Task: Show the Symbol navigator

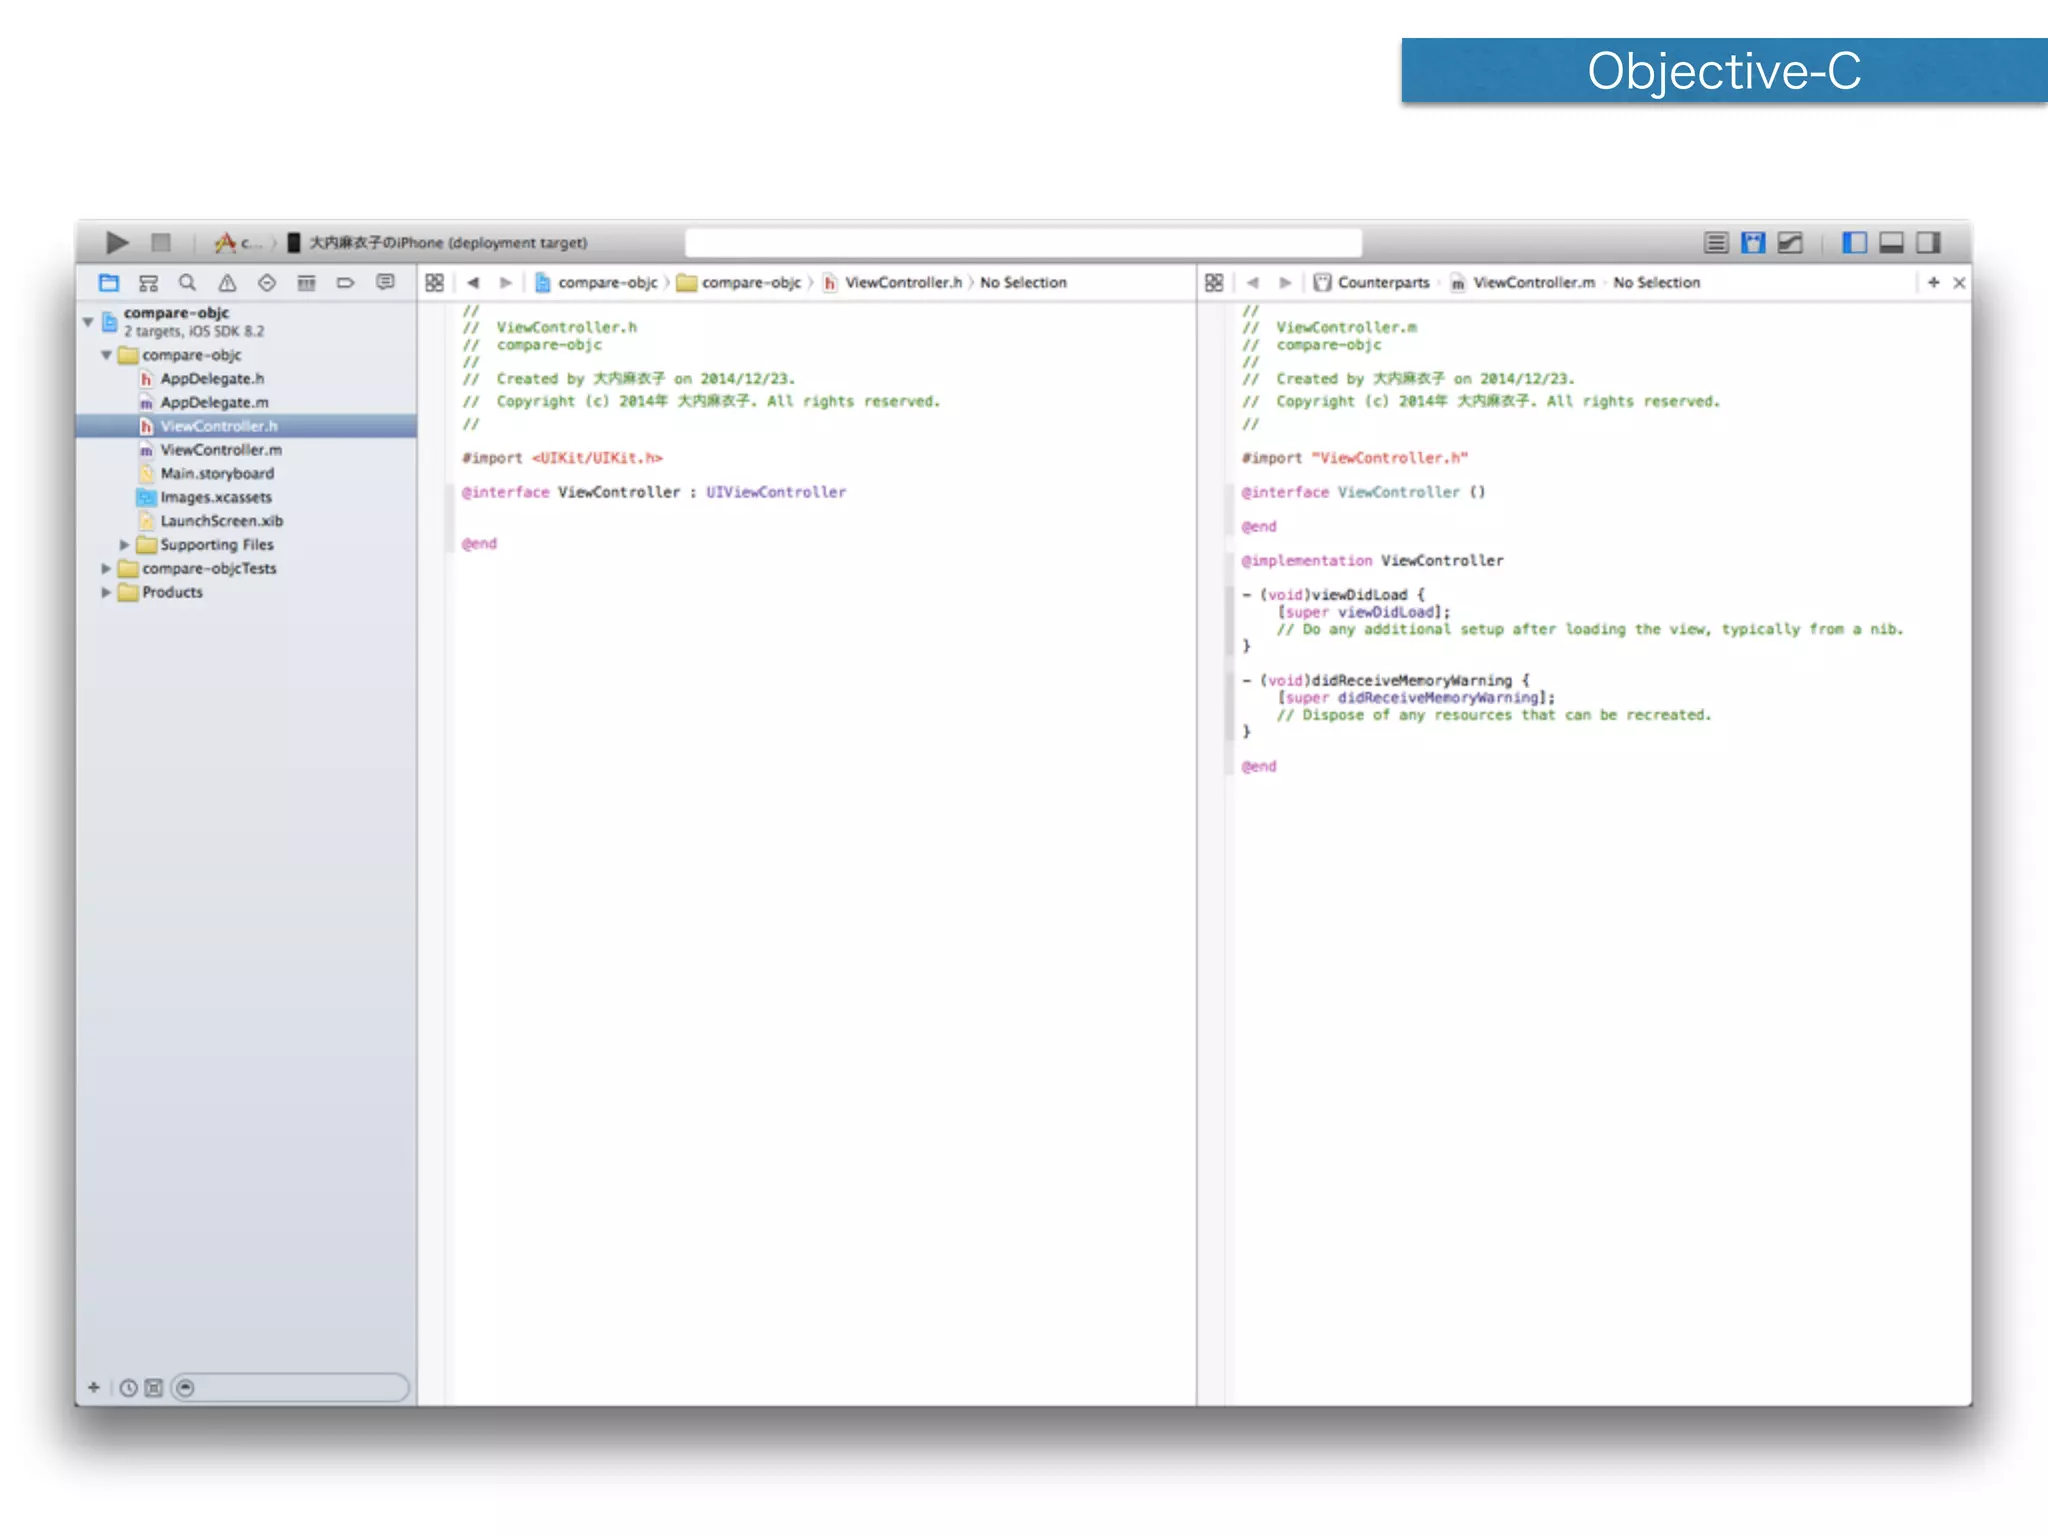Action: 148,283
